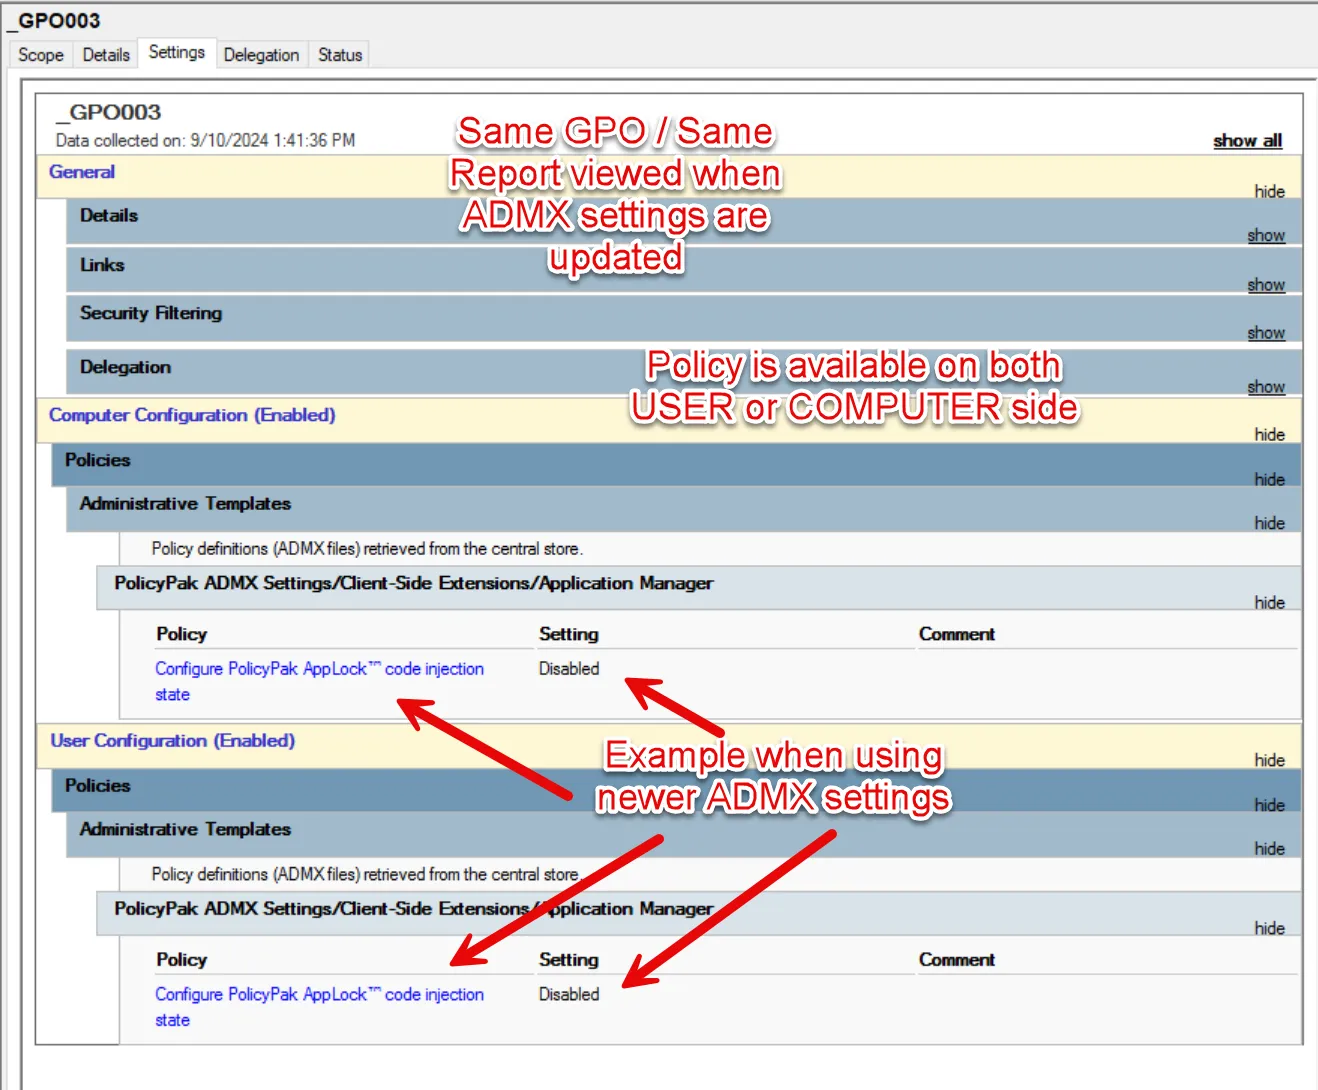
Task: Select the Delegation tab
Action: click(261, 55)
